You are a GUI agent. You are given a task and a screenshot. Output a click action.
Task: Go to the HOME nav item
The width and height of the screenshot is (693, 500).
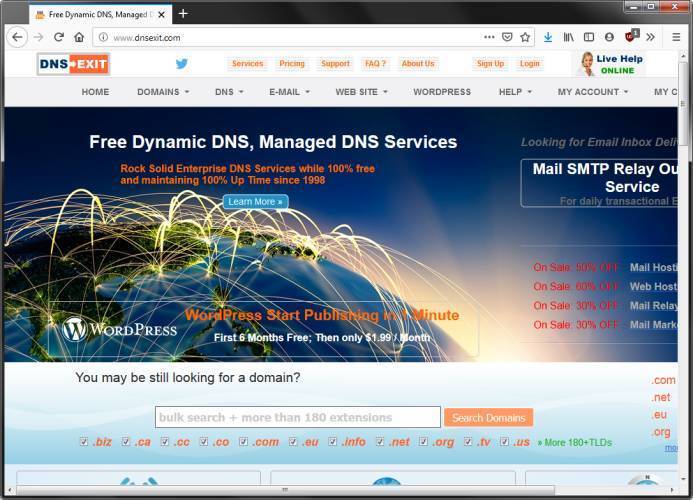[95, 92]
